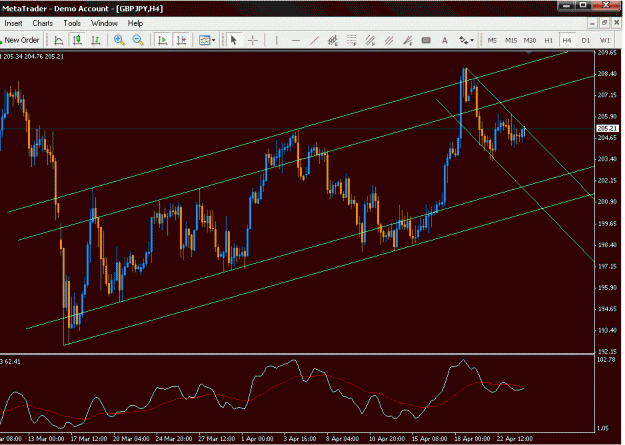Open the chart templates icon
The image size is (625, 445).
204,40
